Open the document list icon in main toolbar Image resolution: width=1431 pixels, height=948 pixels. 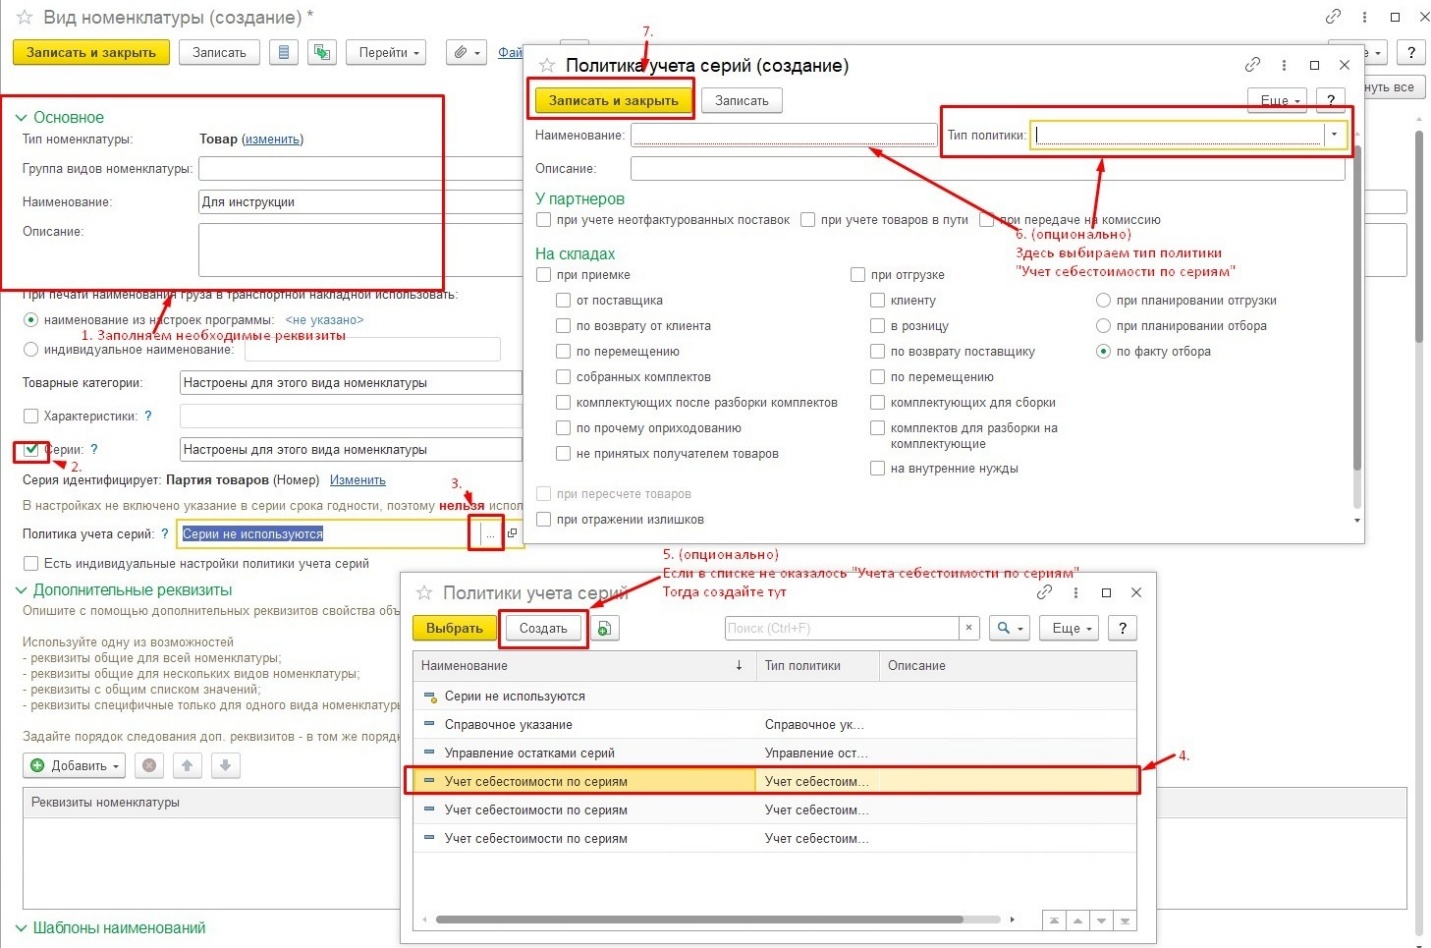(284, 53)
